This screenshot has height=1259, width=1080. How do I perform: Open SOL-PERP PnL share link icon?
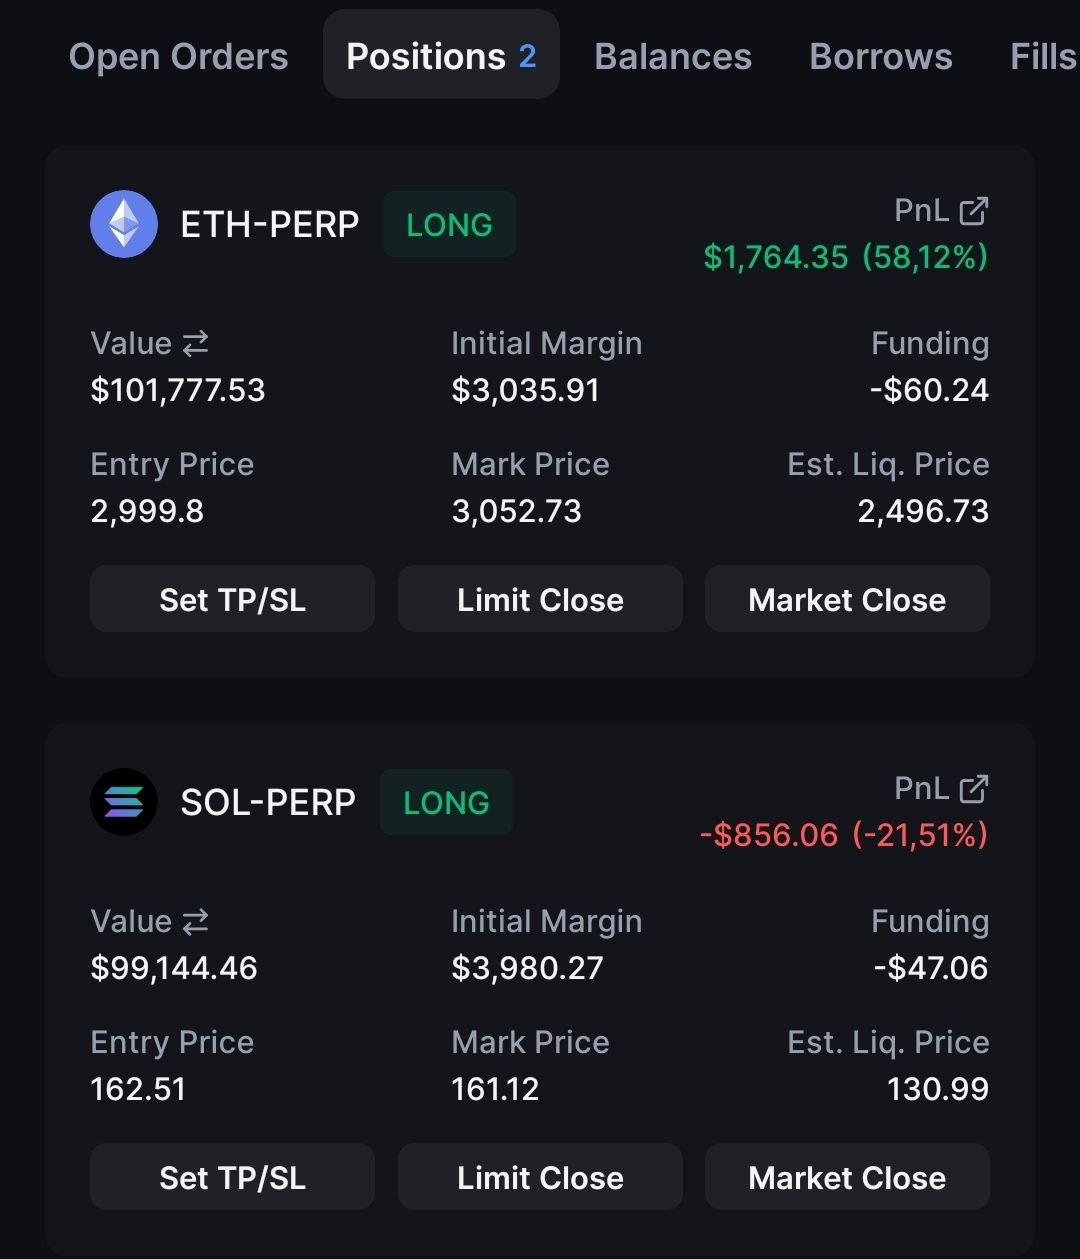973,789
